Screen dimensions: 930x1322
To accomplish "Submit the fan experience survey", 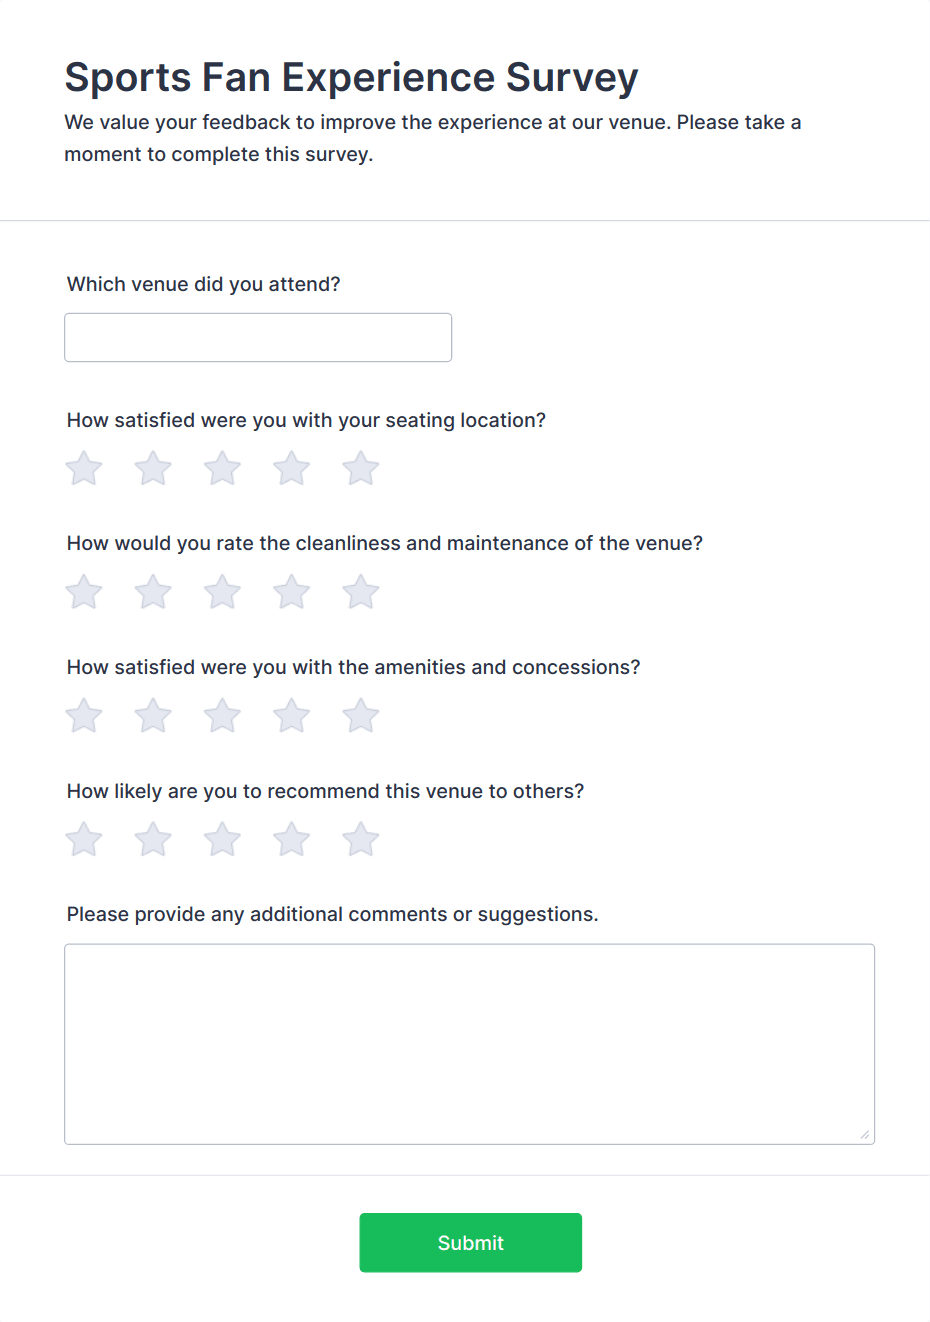I will [x=471, y=1243].
